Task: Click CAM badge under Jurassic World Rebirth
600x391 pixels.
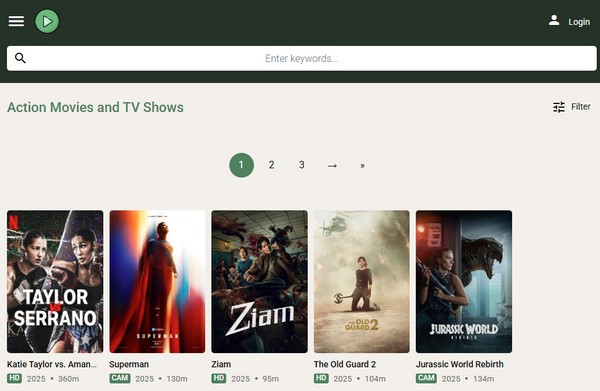Action: point(426,378)
